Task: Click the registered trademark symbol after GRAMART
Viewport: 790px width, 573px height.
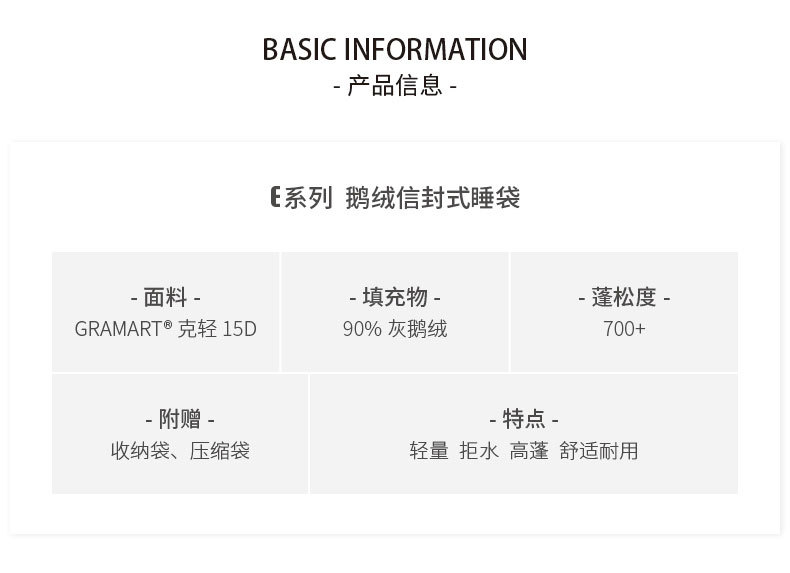Action: pyautogui.click(x=168, y=324)
